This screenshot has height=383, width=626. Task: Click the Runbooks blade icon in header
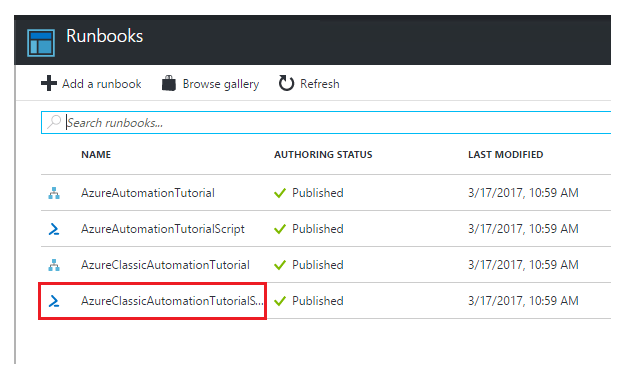[41, 42]
